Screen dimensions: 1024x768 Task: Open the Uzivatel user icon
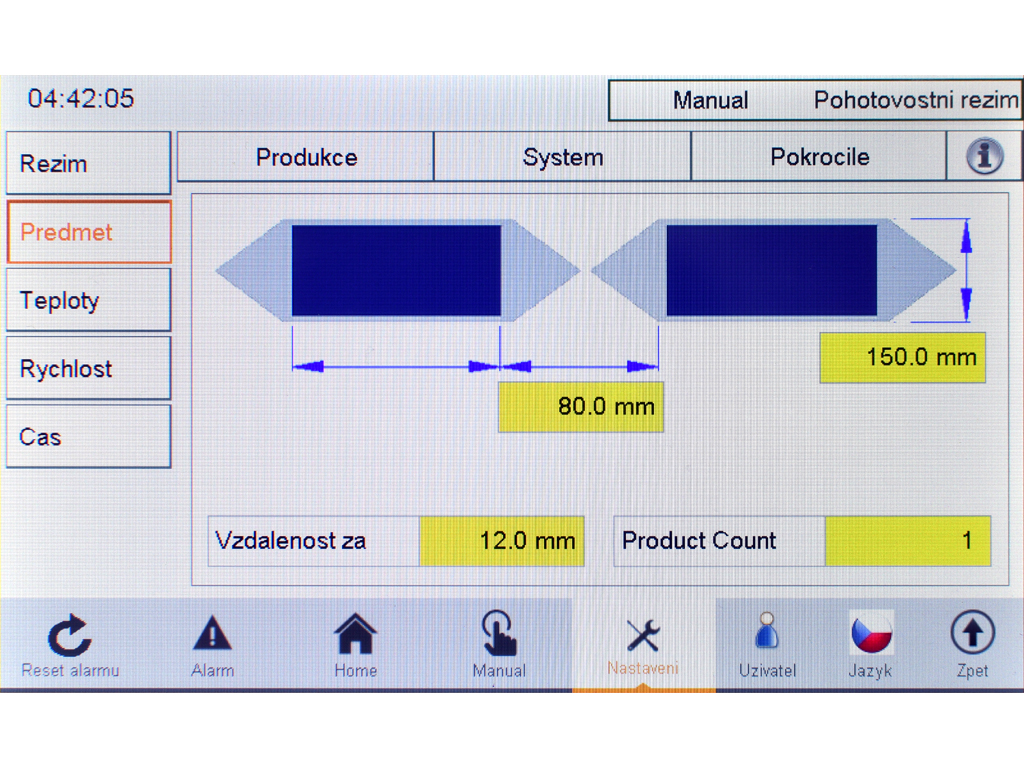pyautogui.click(x=767, y=633)
